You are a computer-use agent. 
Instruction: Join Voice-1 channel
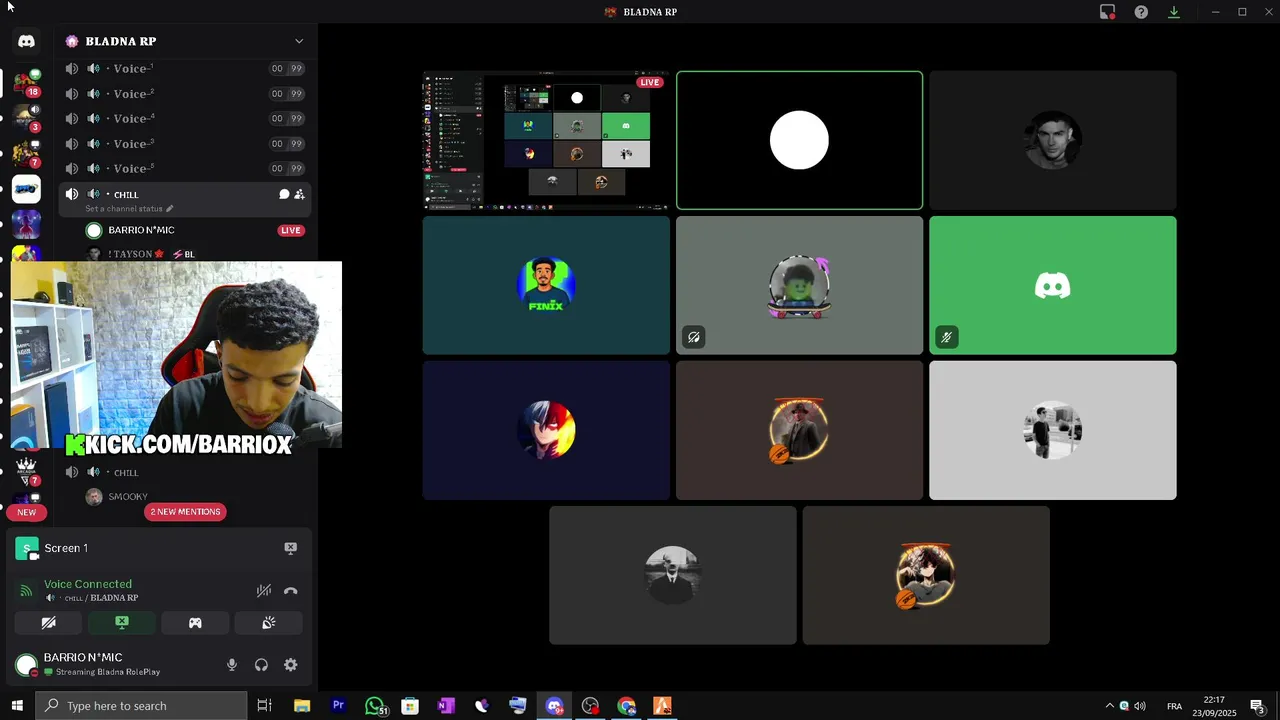[x=184, y=68]
